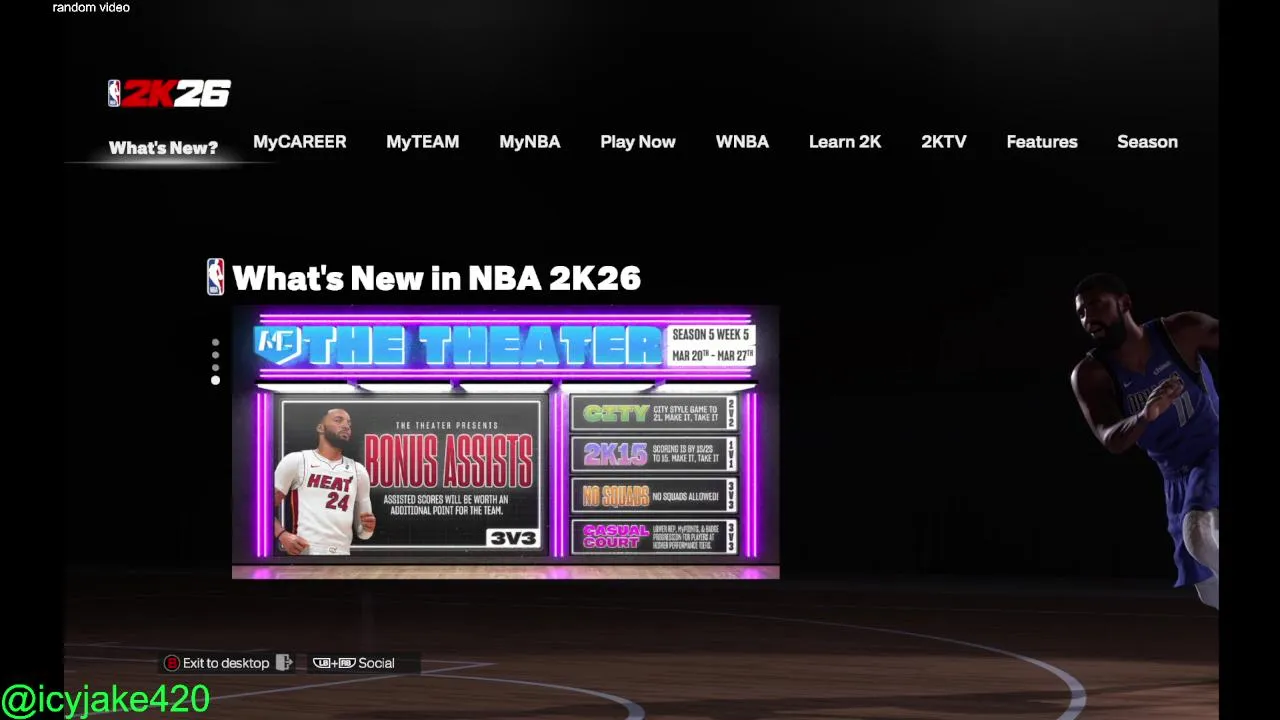Click the LB+RB bumper buttons icon
This screenshot has height=720, width=1280.
(334, 663)
